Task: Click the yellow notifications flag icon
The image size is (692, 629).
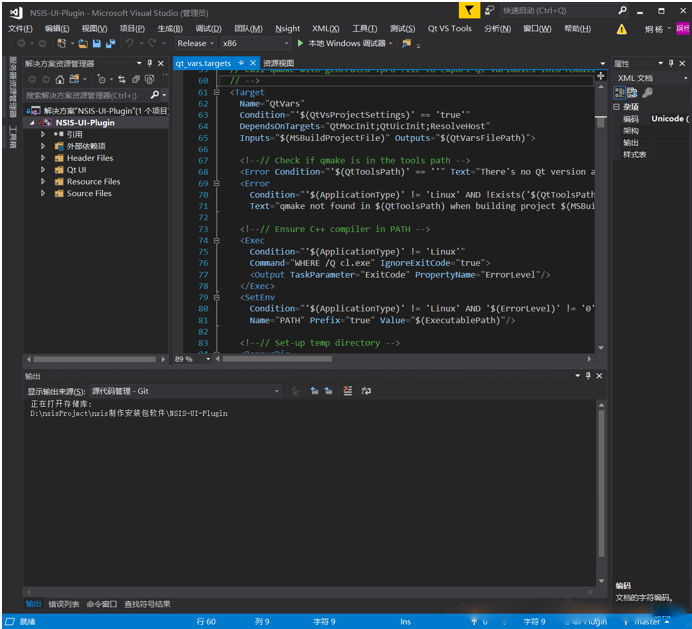Action: [x=469, y=10]
